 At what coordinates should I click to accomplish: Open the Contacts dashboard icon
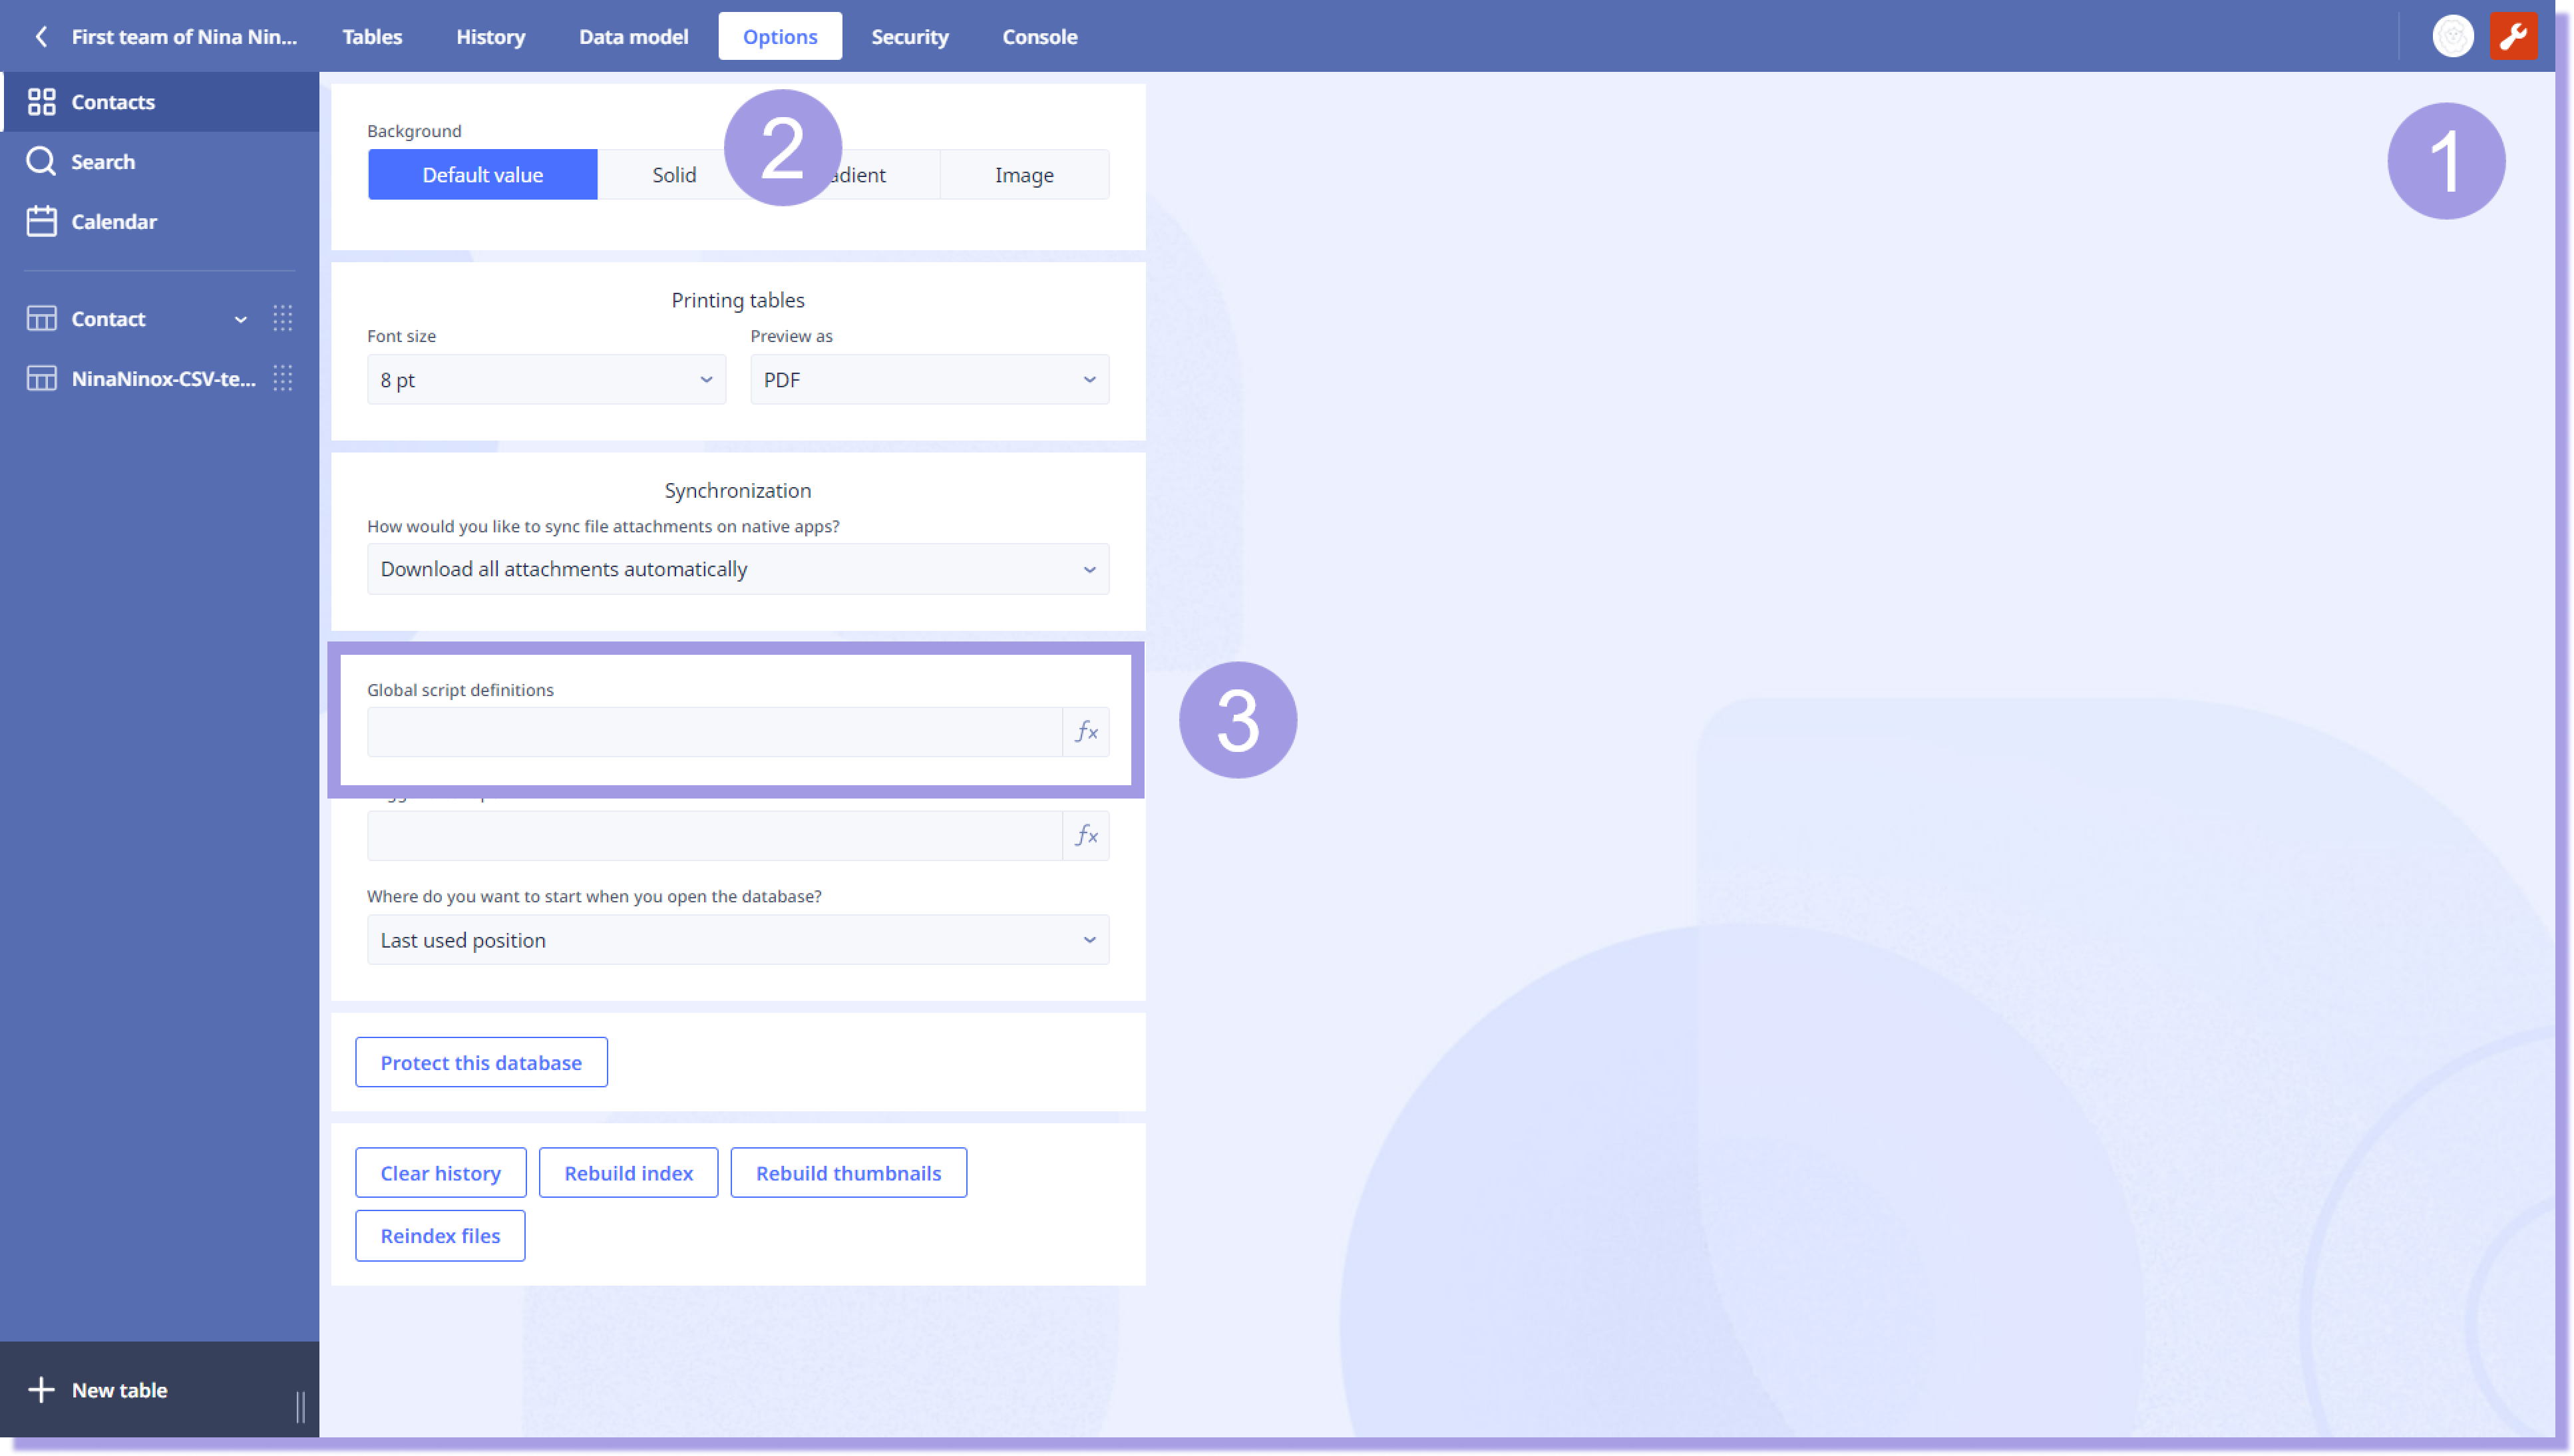(x=41, y=101)
